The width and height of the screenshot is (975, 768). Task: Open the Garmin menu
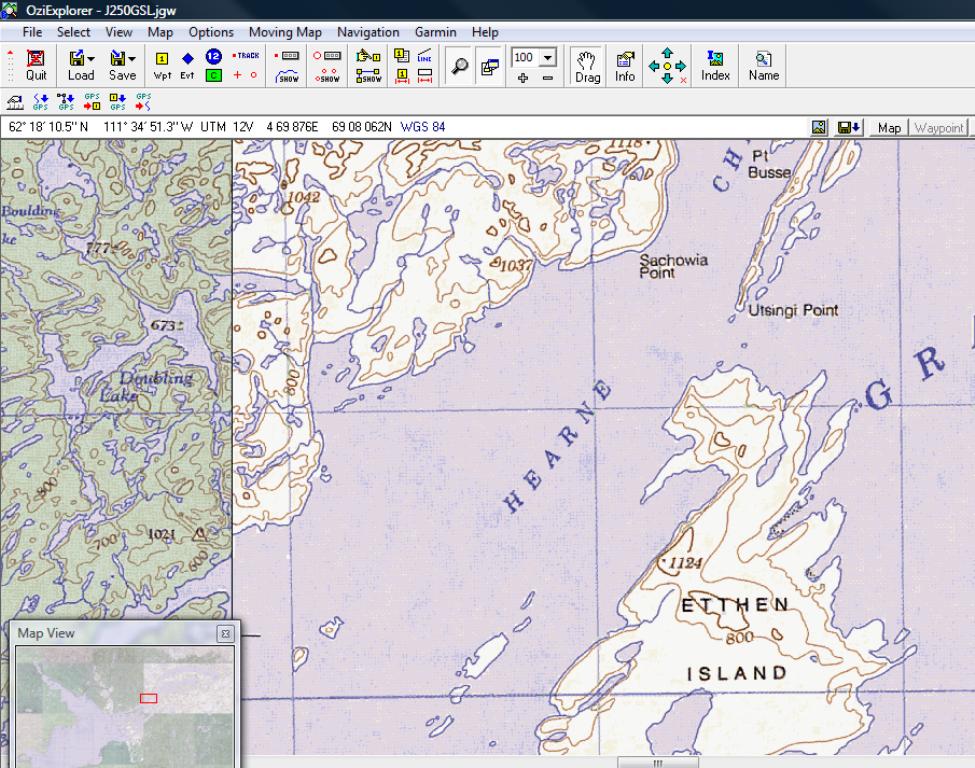(x=436, y=32)
